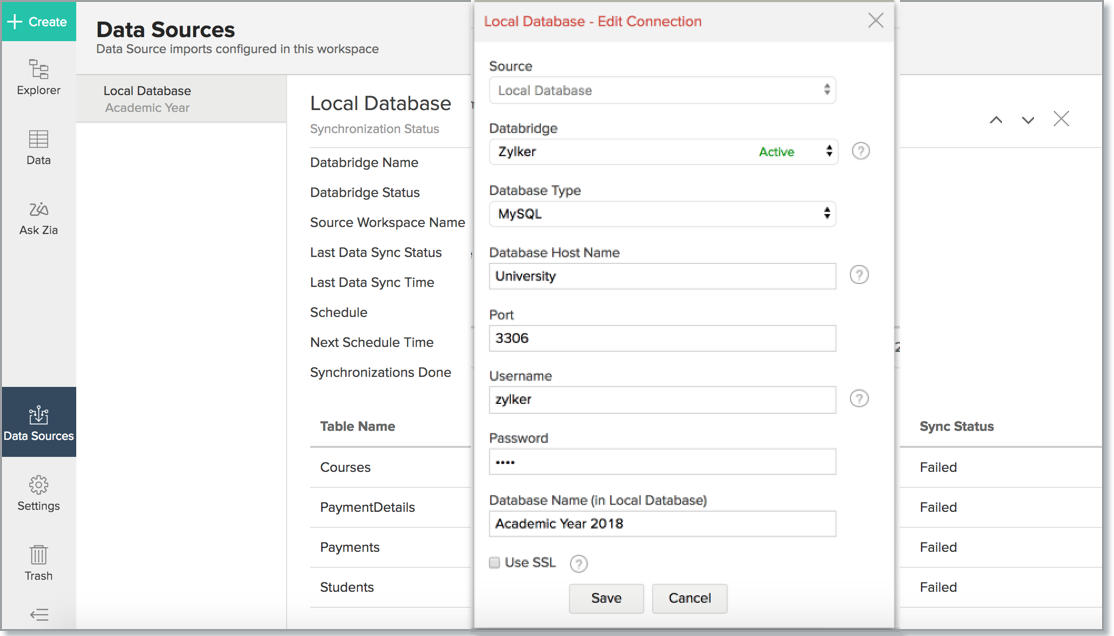Click the Username help icon

(x=859, y=398)
